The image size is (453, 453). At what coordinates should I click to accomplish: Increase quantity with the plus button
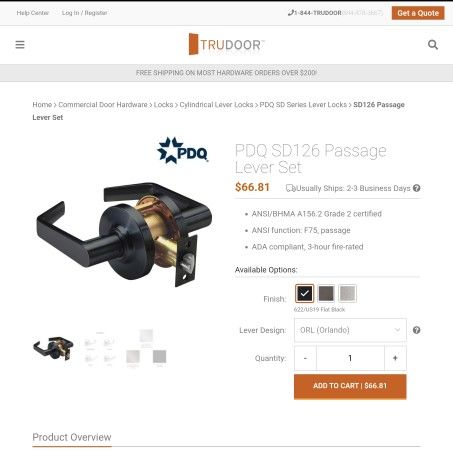395,358
